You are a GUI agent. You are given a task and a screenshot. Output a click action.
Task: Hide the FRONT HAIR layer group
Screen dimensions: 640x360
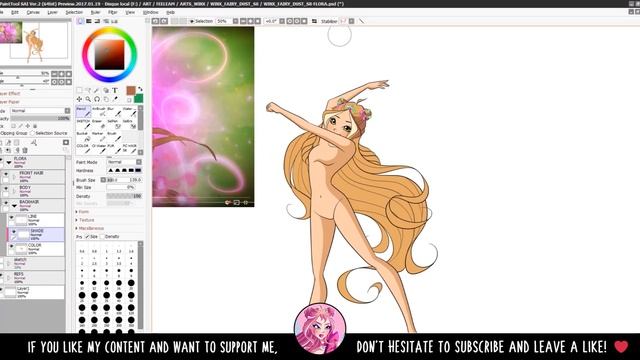(x=6, y=174)
